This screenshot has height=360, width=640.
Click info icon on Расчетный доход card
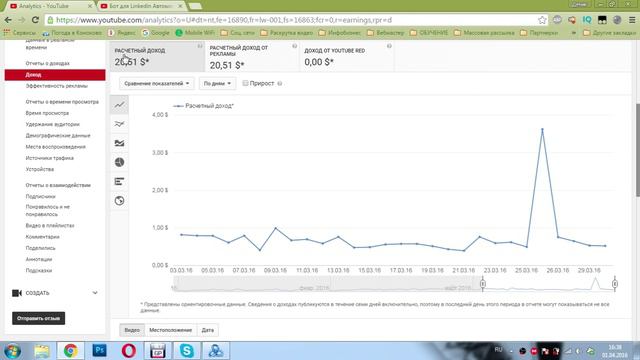(200, 46)
